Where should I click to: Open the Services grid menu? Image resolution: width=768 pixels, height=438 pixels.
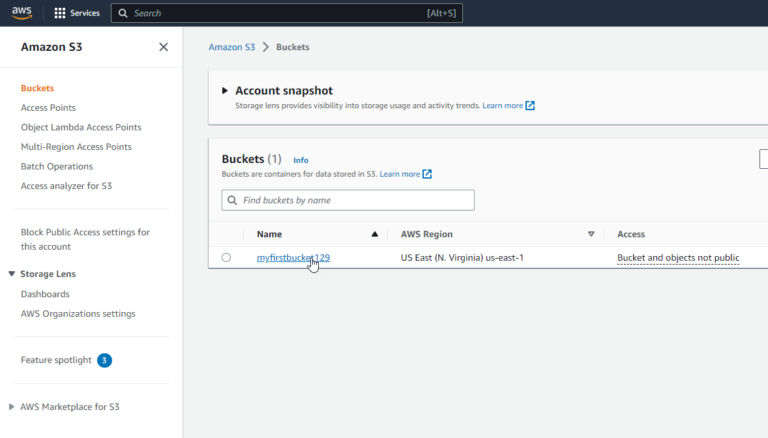click(60, 13)
